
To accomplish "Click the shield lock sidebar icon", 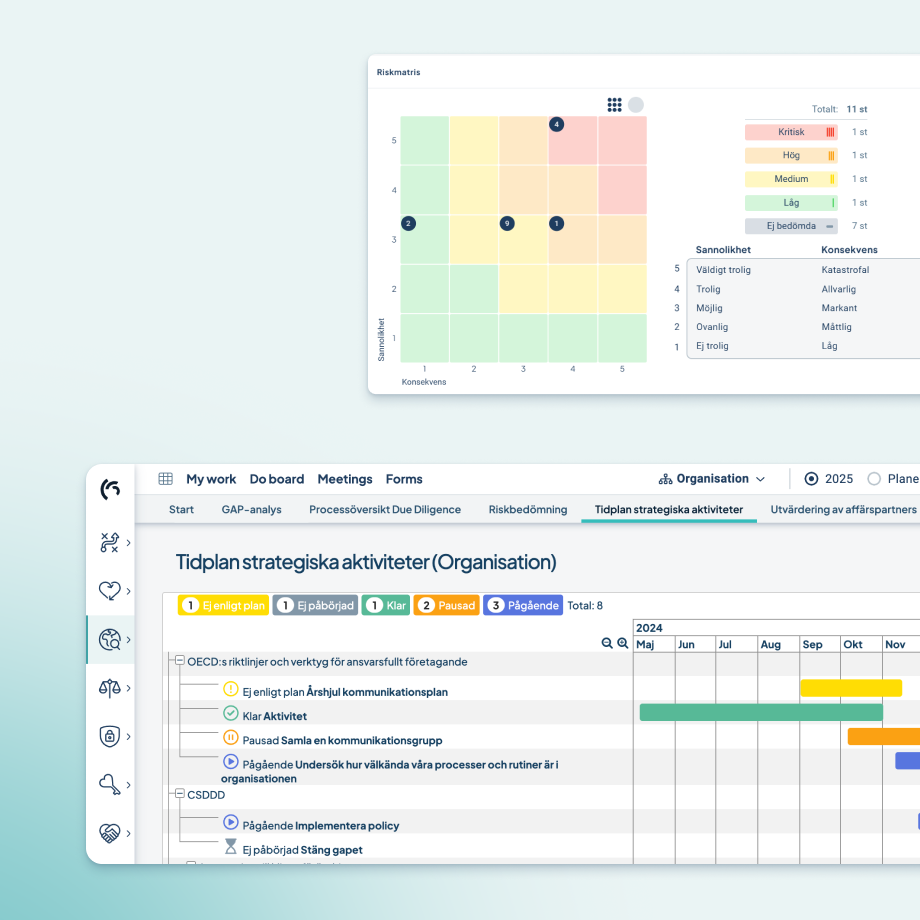I will 110,736.
